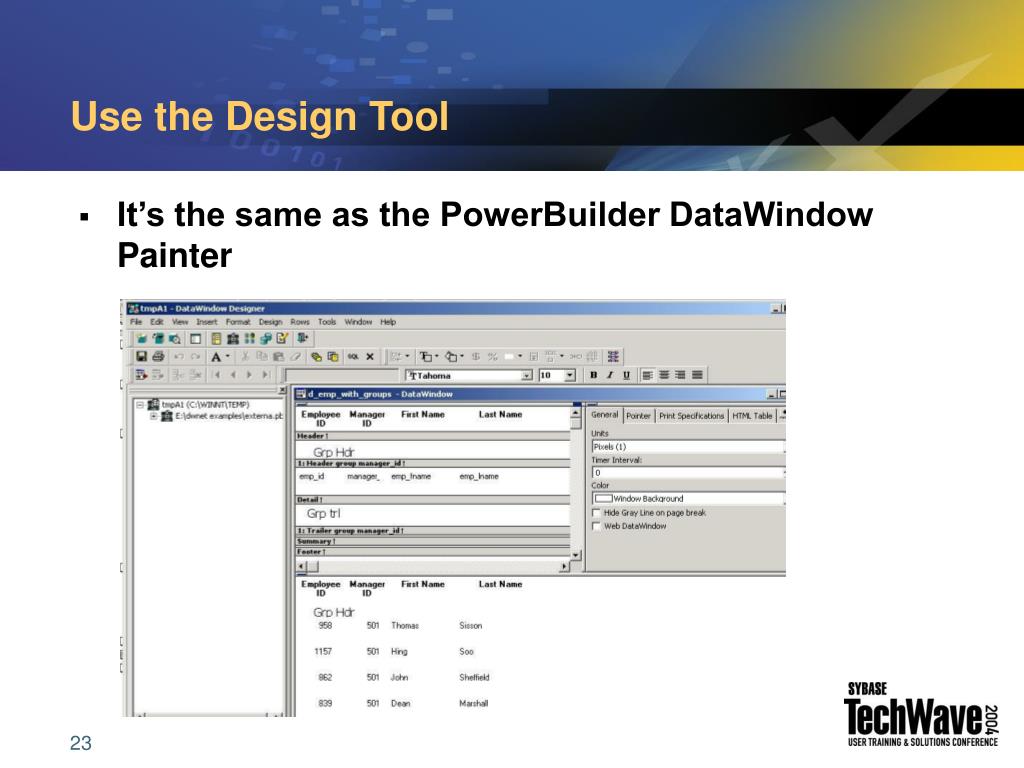Click the emp_id column in detail band
This screenshot has width=1024, height=768.
[312, 477]
